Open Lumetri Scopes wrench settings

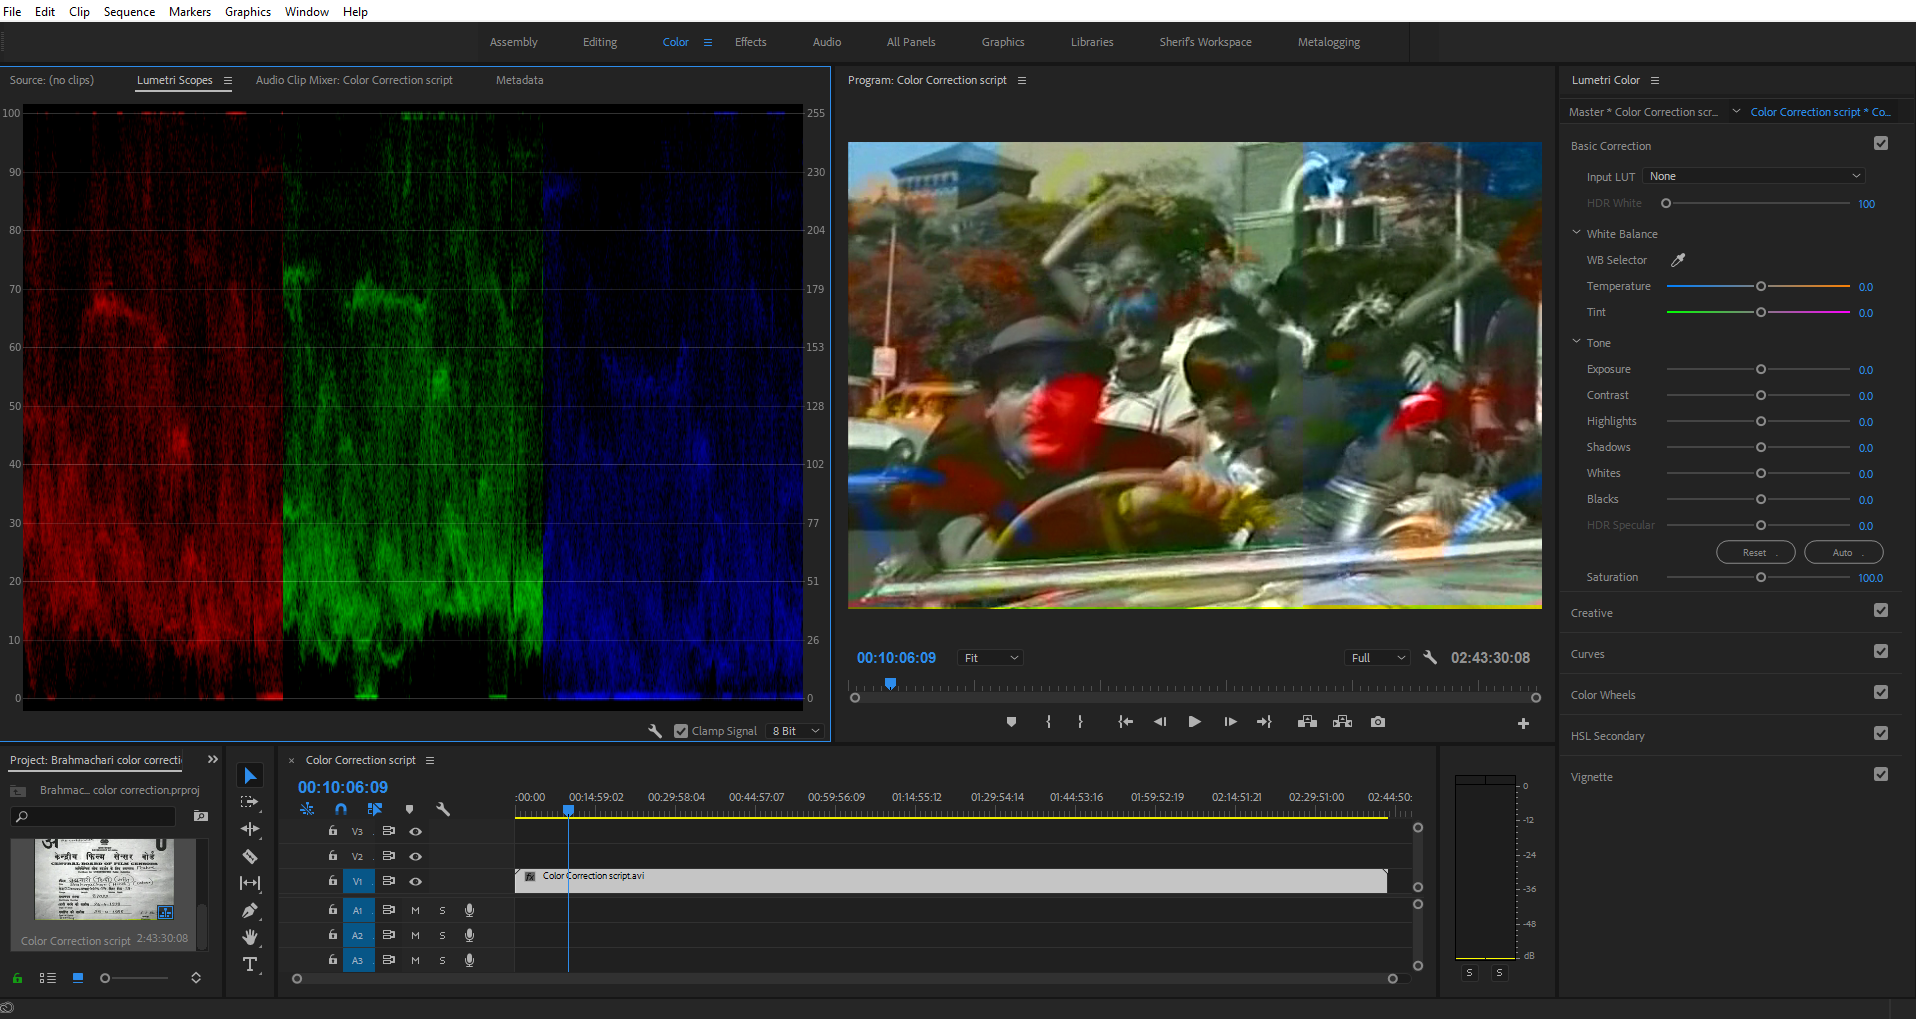(655, 731)
